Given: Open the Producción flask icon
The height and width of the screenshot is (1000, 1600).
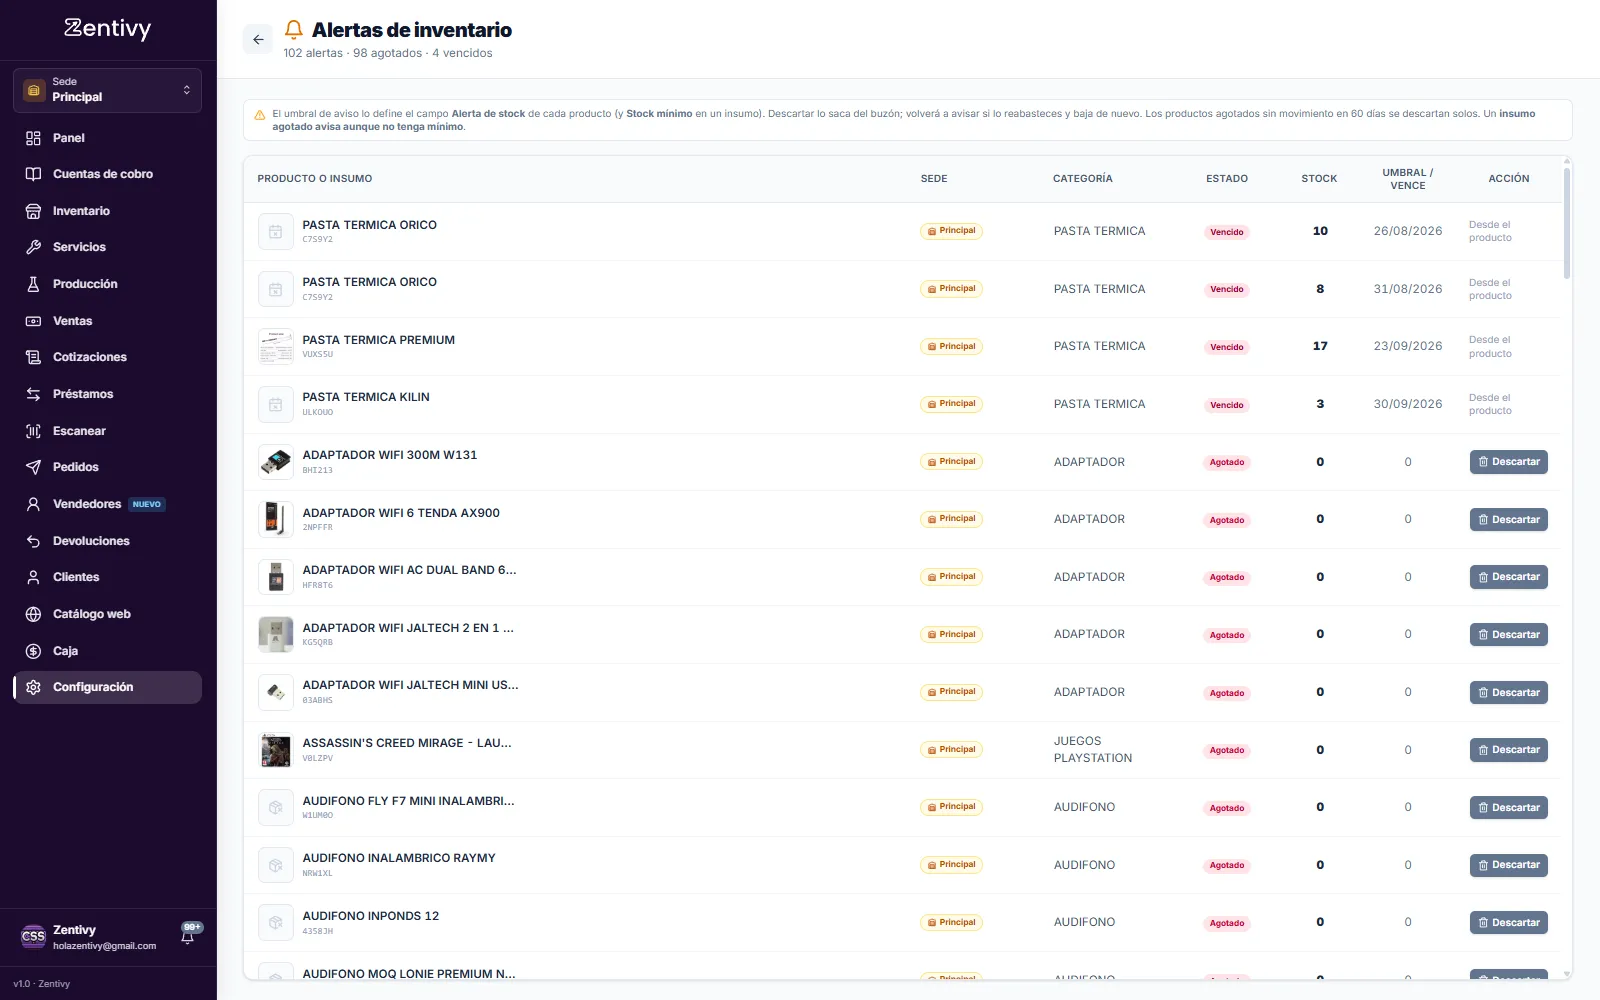Looking at the screenshot, I should pos(33,284).
